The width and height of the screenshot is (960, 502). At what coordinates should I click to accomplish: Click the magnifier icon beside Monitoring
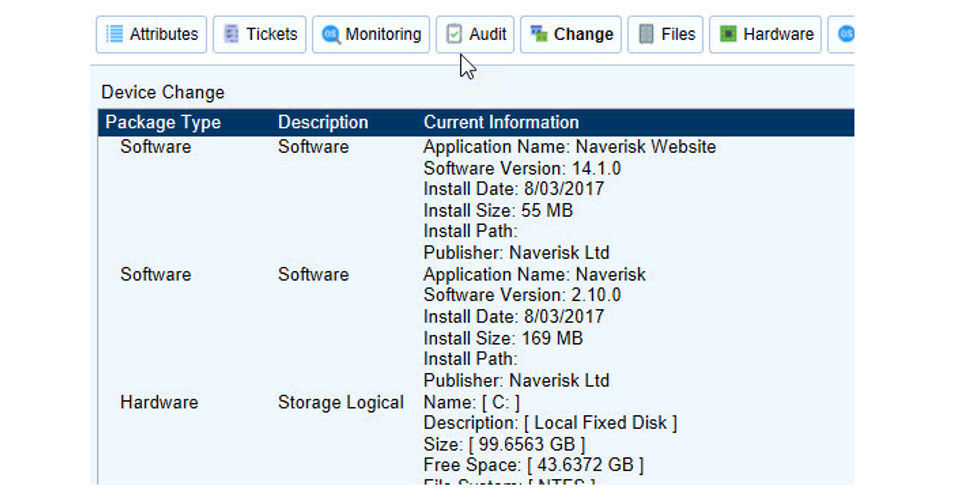[330, 34]
